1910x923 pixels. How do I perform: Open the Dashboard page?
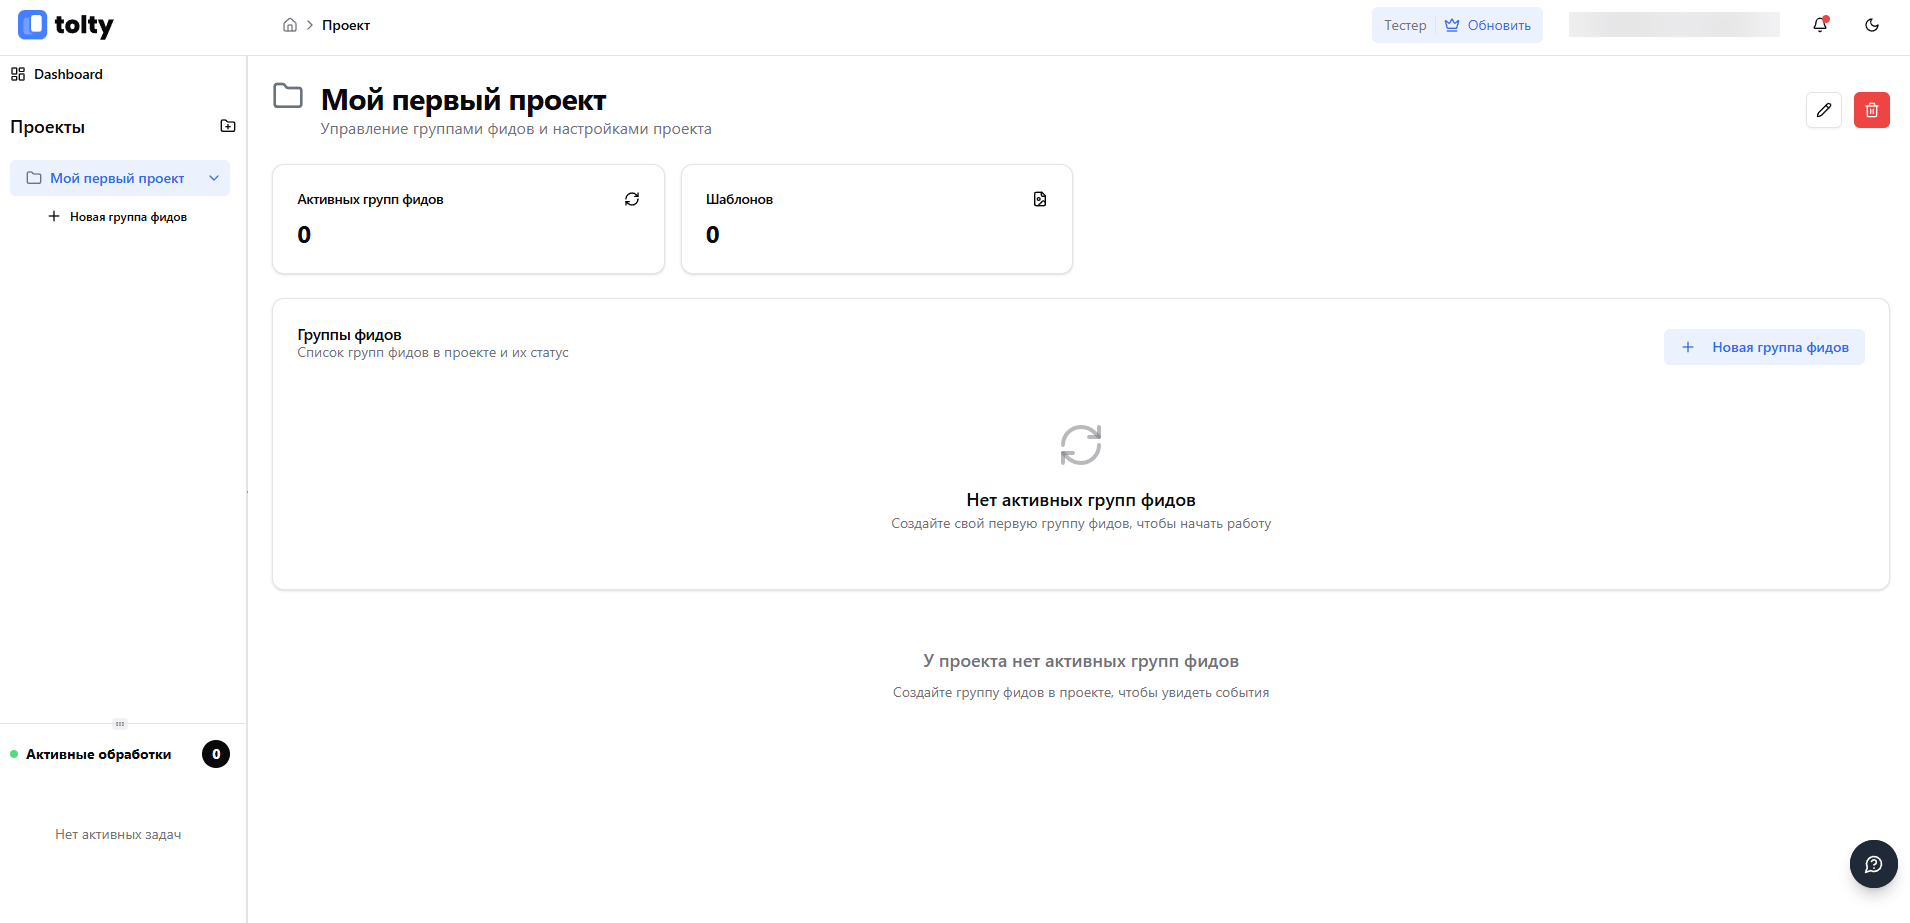(57, 74)
